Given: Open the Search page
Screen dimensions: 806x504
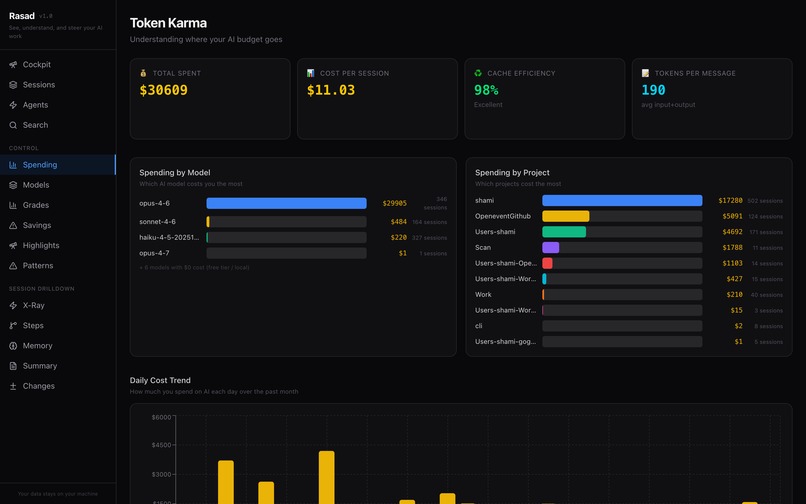Looking at the screenshot, I should [x=58, y=125].
